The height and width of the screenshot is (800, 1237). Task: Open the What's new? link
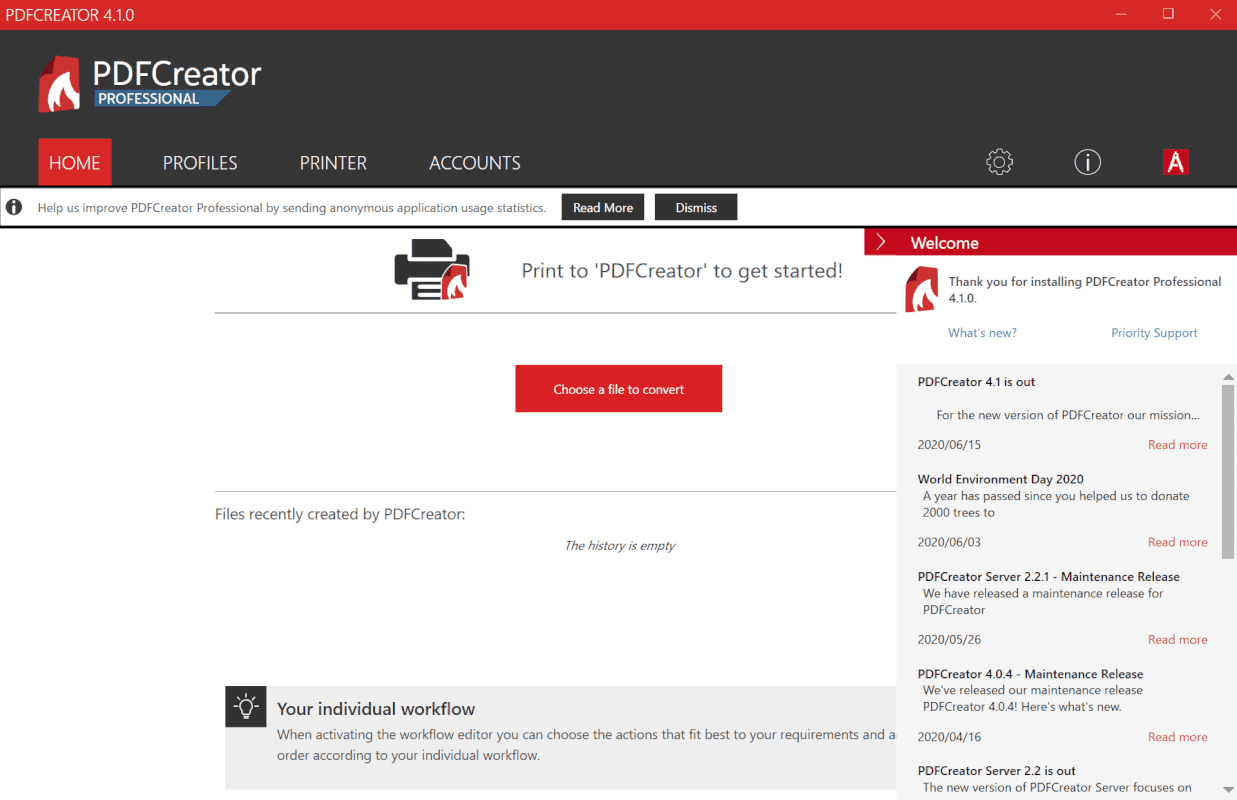982,333
